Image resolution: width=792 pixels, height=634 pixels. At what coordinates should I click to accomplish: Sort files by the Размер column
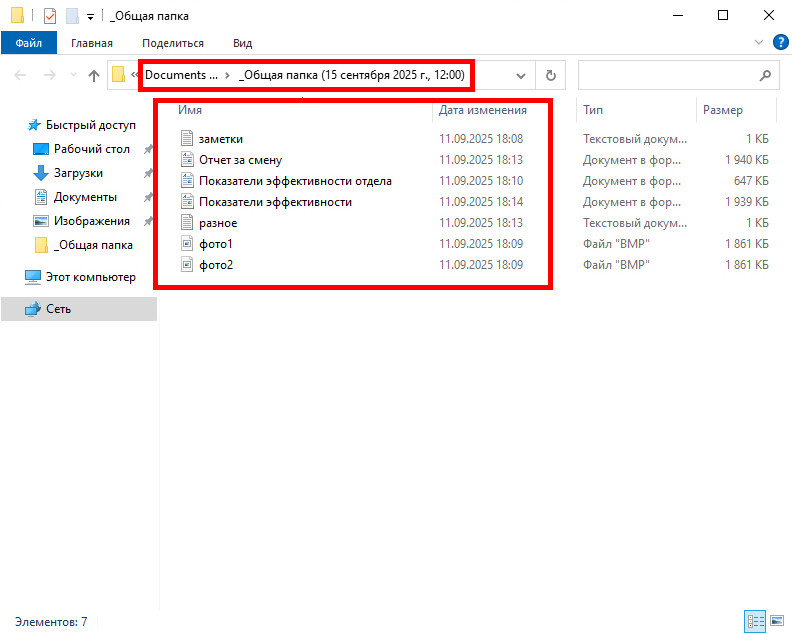click(723, 110)
